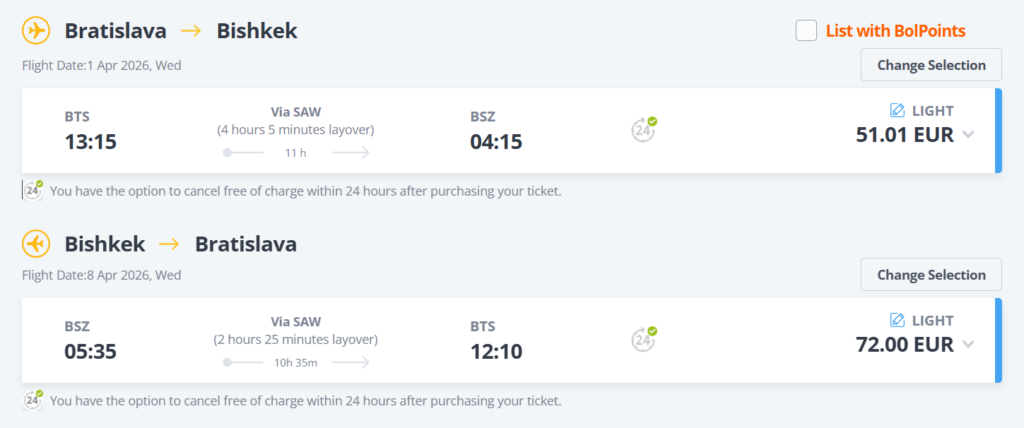The image size is (1024, 428).
Task: Click the LIGHT fare edit icon at 51.01 EUR
Action: point(897,111)
